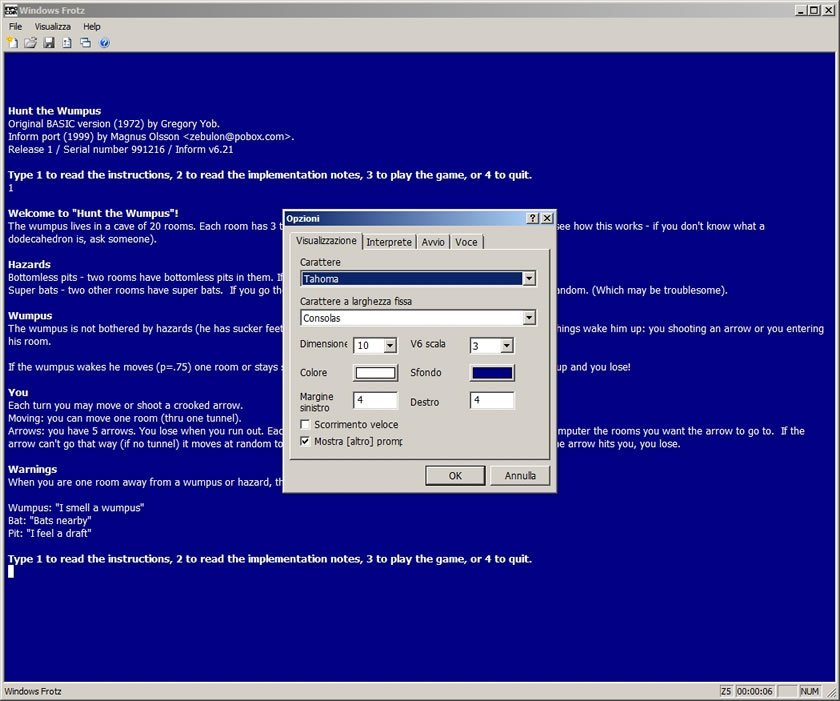Click the overlapping windows toolbar icon
This screenshot has height=701, width=840.
tap(85, 43)
